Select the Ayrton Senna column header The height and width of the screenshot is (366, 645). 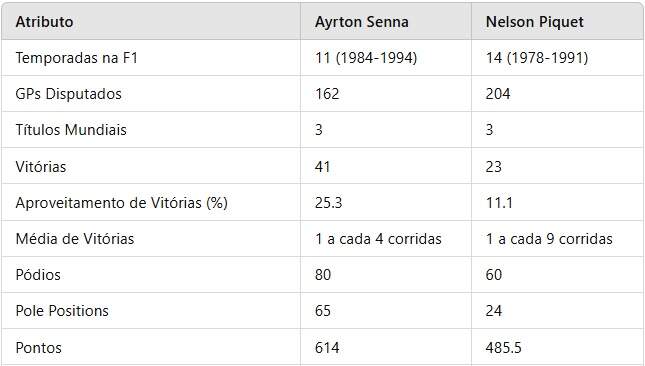tap(362, 22)
